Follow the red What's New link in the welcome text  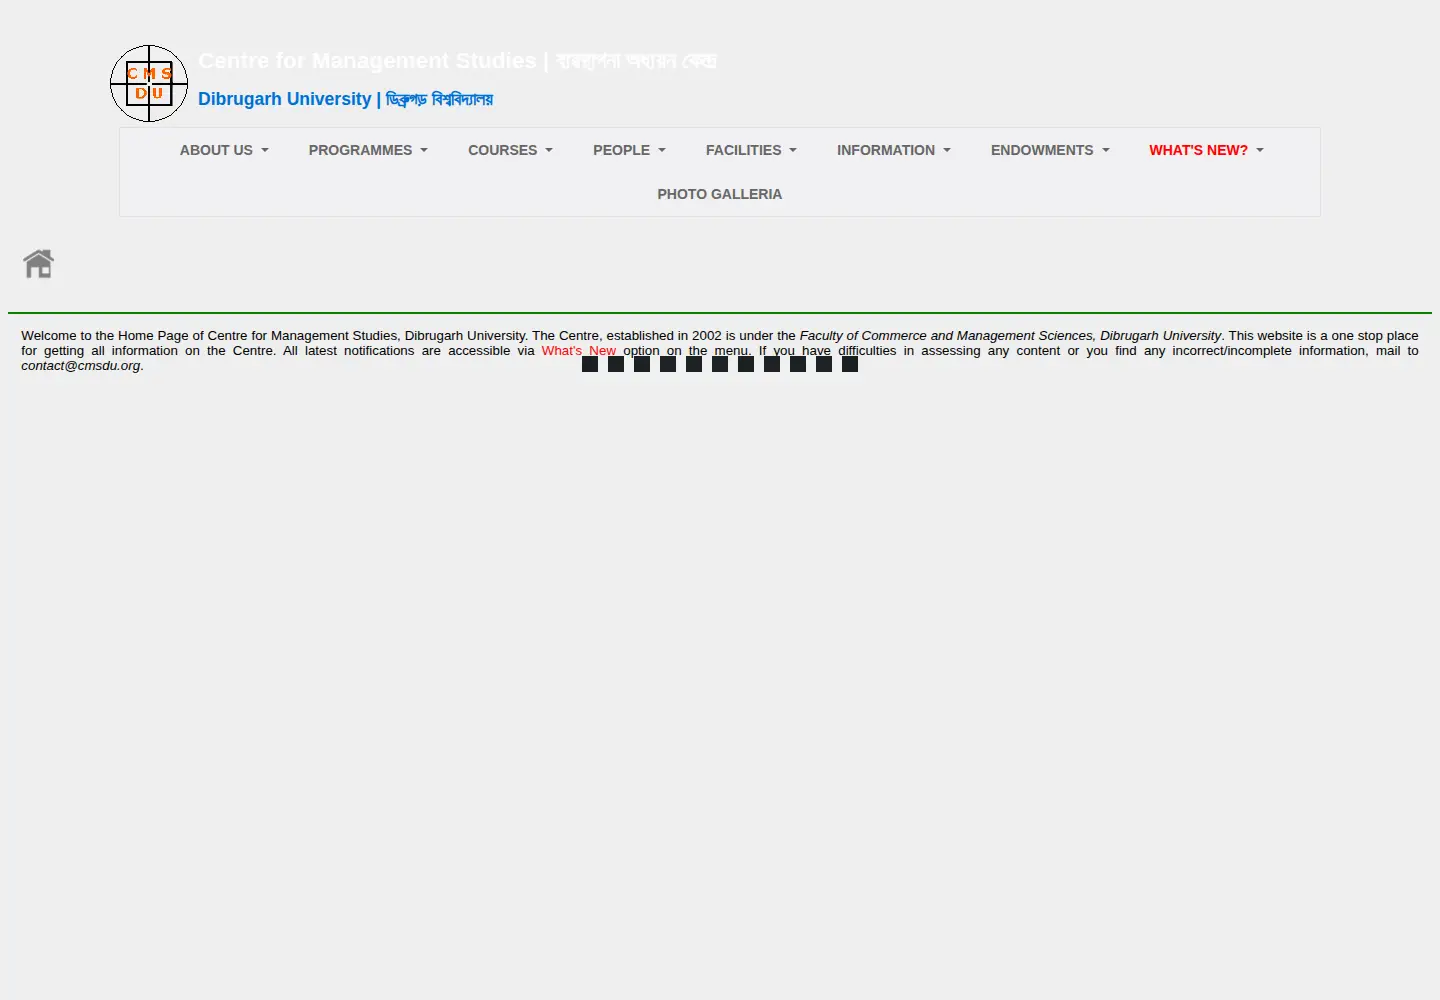pos(579,351)
